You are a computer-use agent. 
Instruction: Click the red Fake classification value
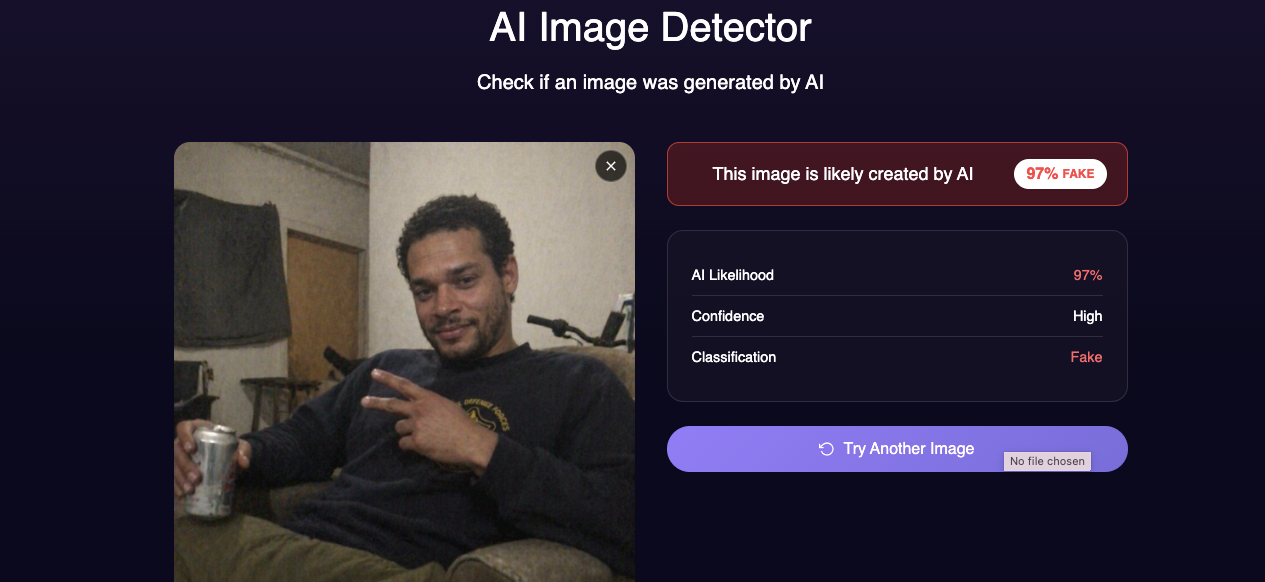point(1086,357)
